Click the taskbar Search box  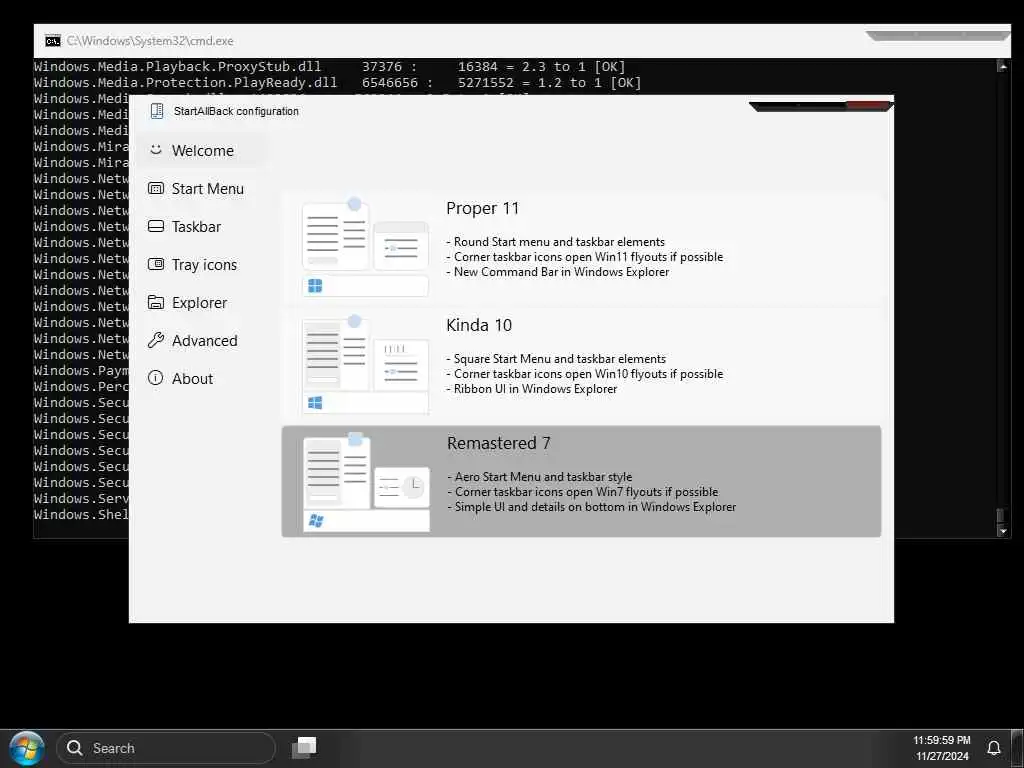[x=166, y=748]
